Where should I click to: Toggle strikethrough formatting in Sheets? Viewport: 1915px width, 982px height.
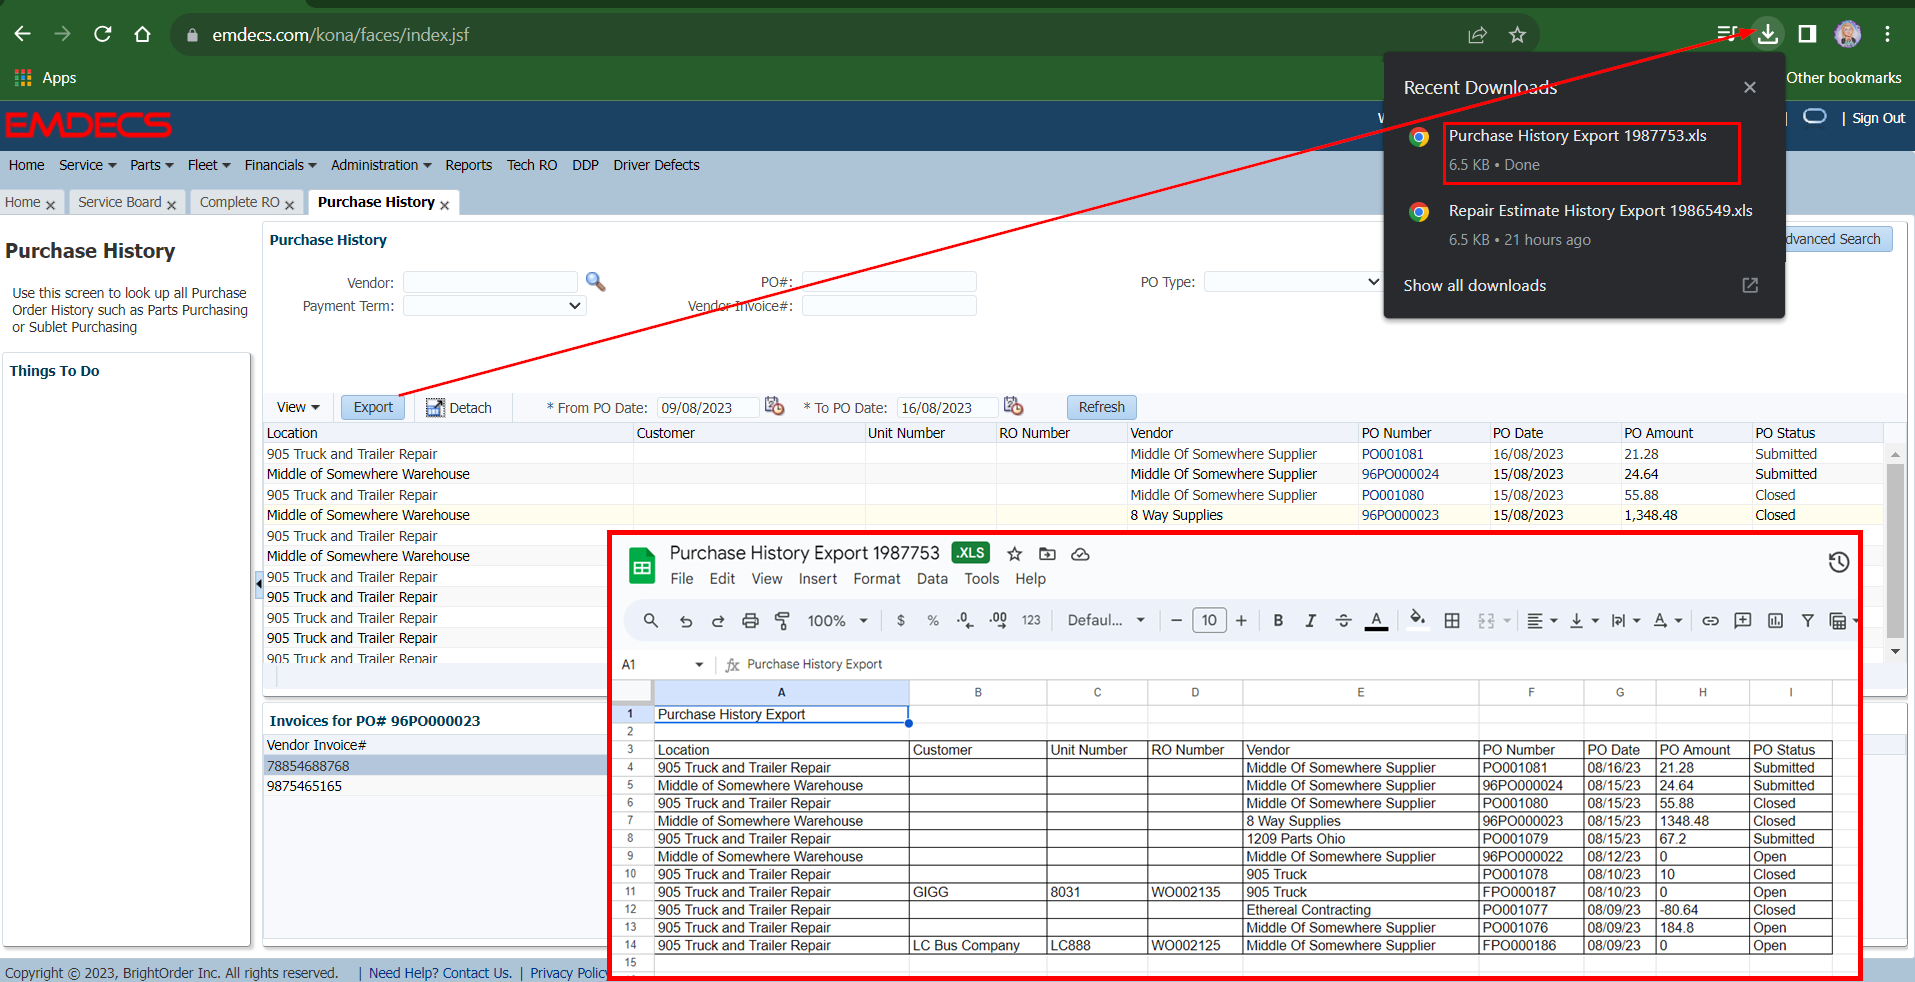tap(1343, 621)
